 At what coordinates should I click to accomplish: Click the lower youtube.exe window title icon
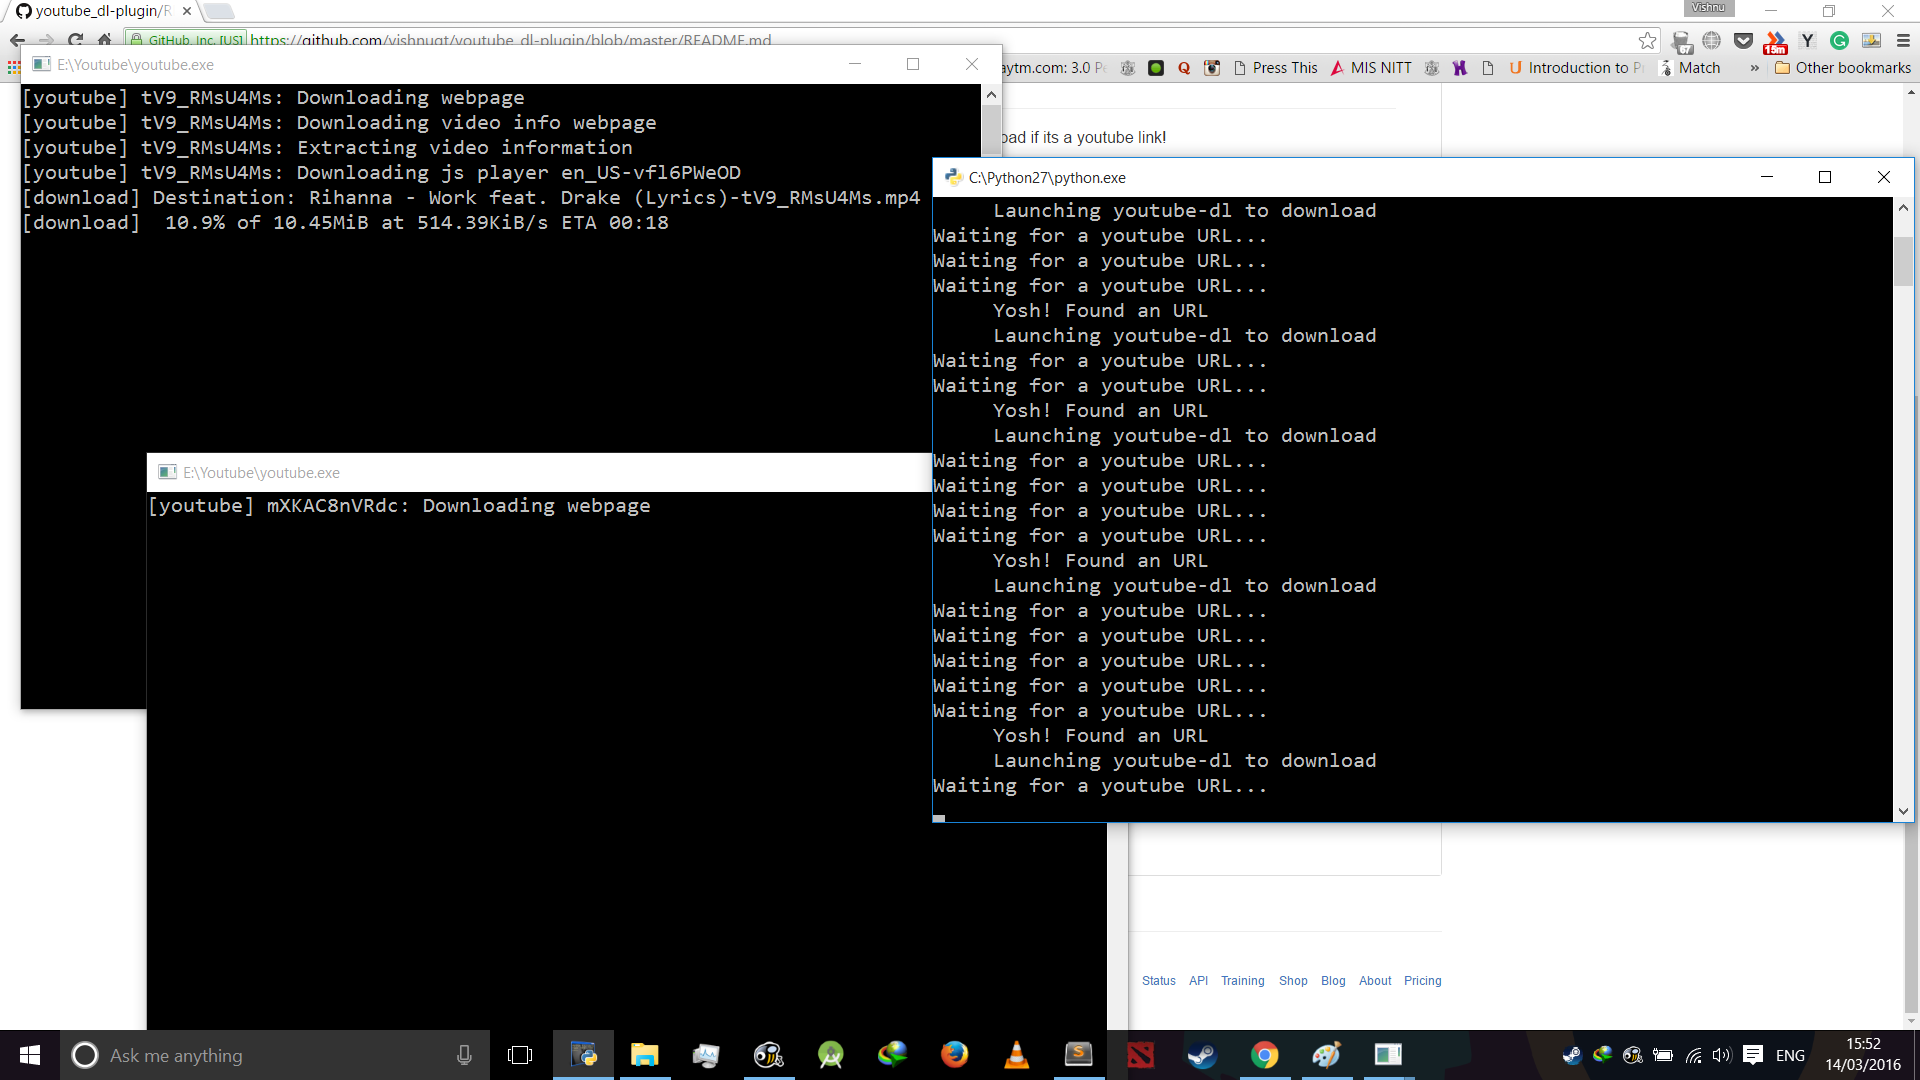[x=167, y=472]
